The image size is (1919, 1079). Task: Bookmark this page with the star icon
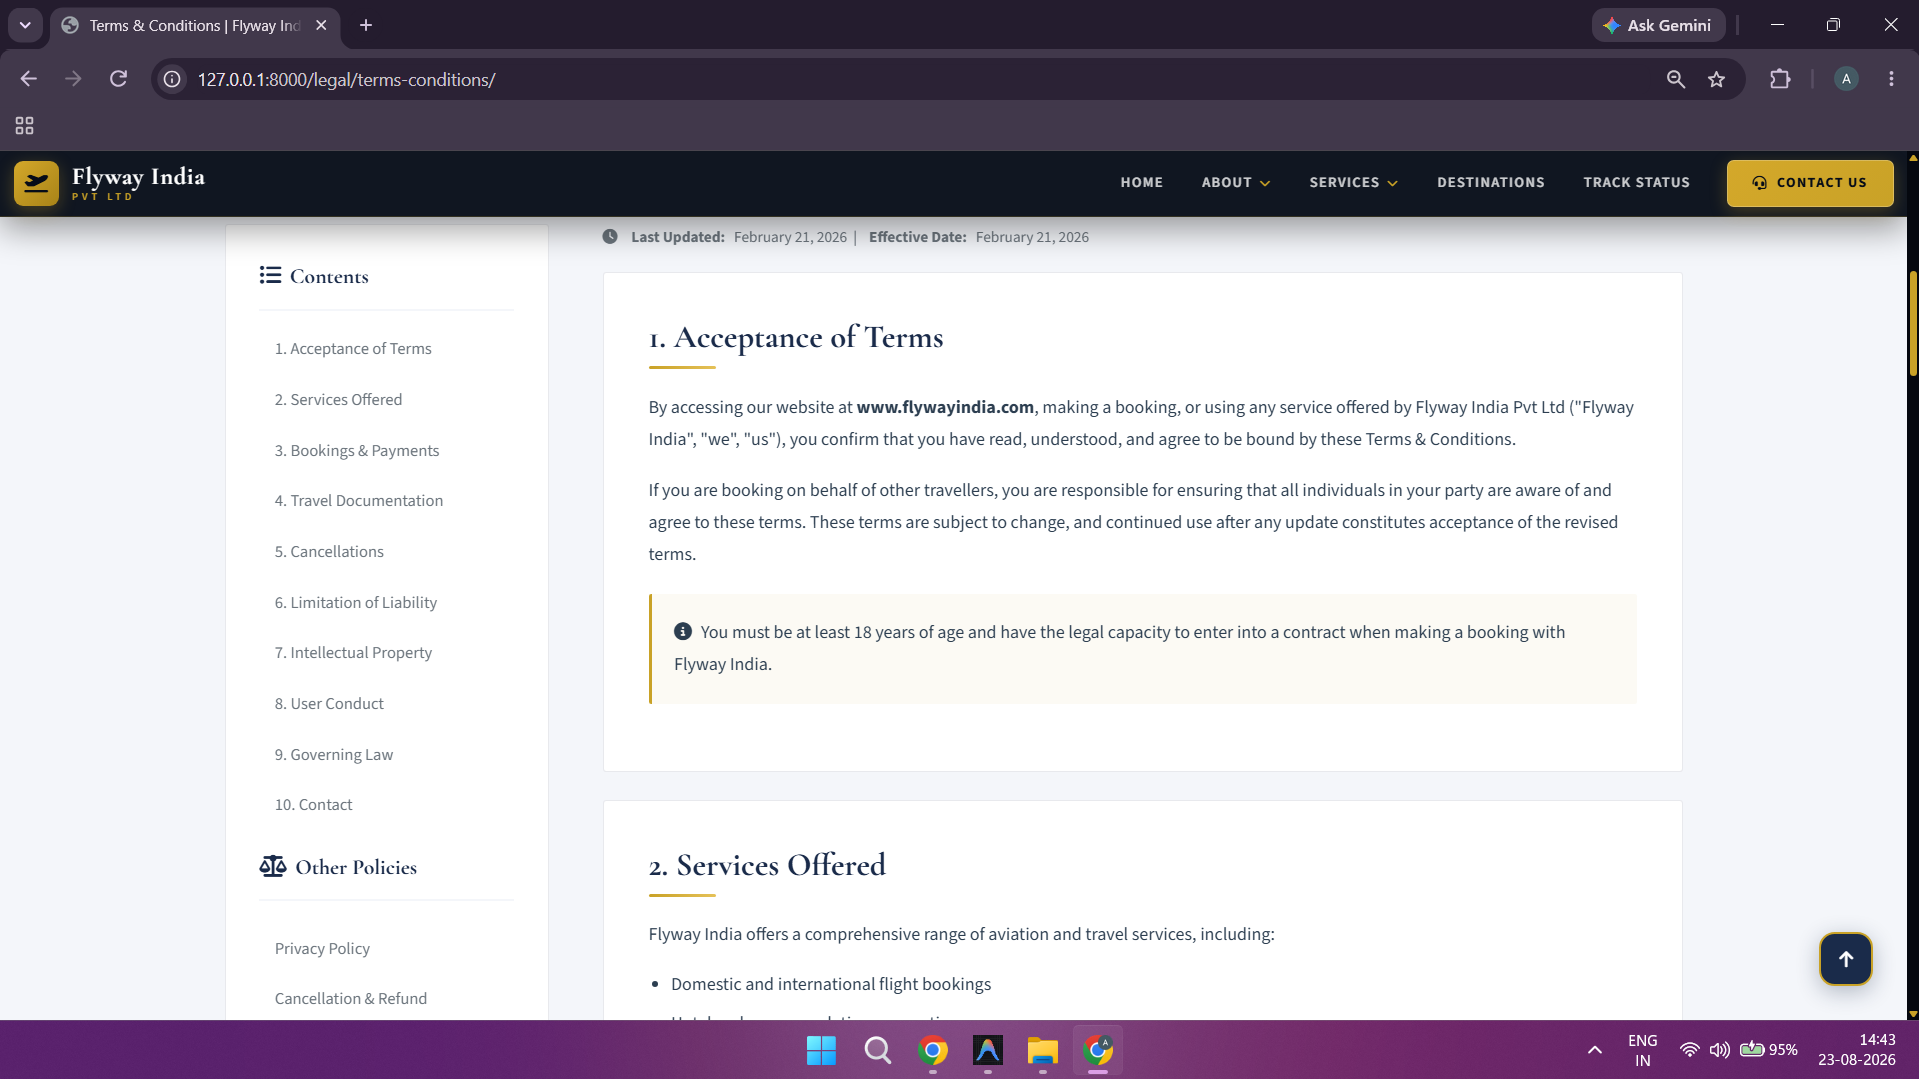click(x=1716, y=79)
